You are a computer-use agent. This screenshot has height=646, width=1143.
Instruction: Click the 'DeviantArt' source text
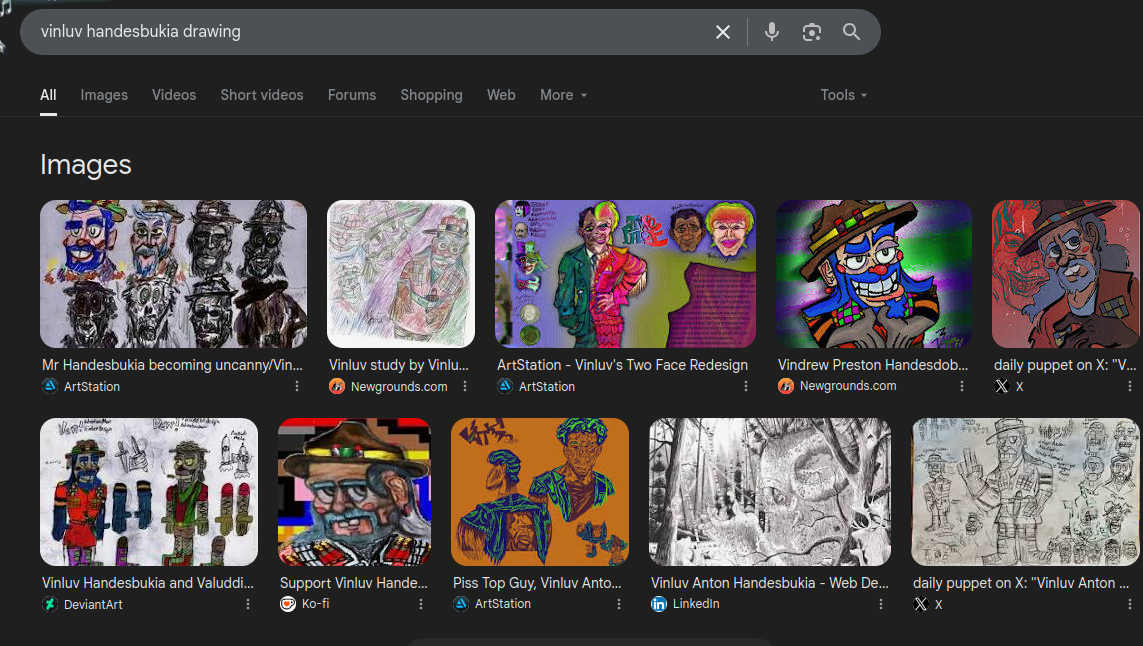click(93, 604)
